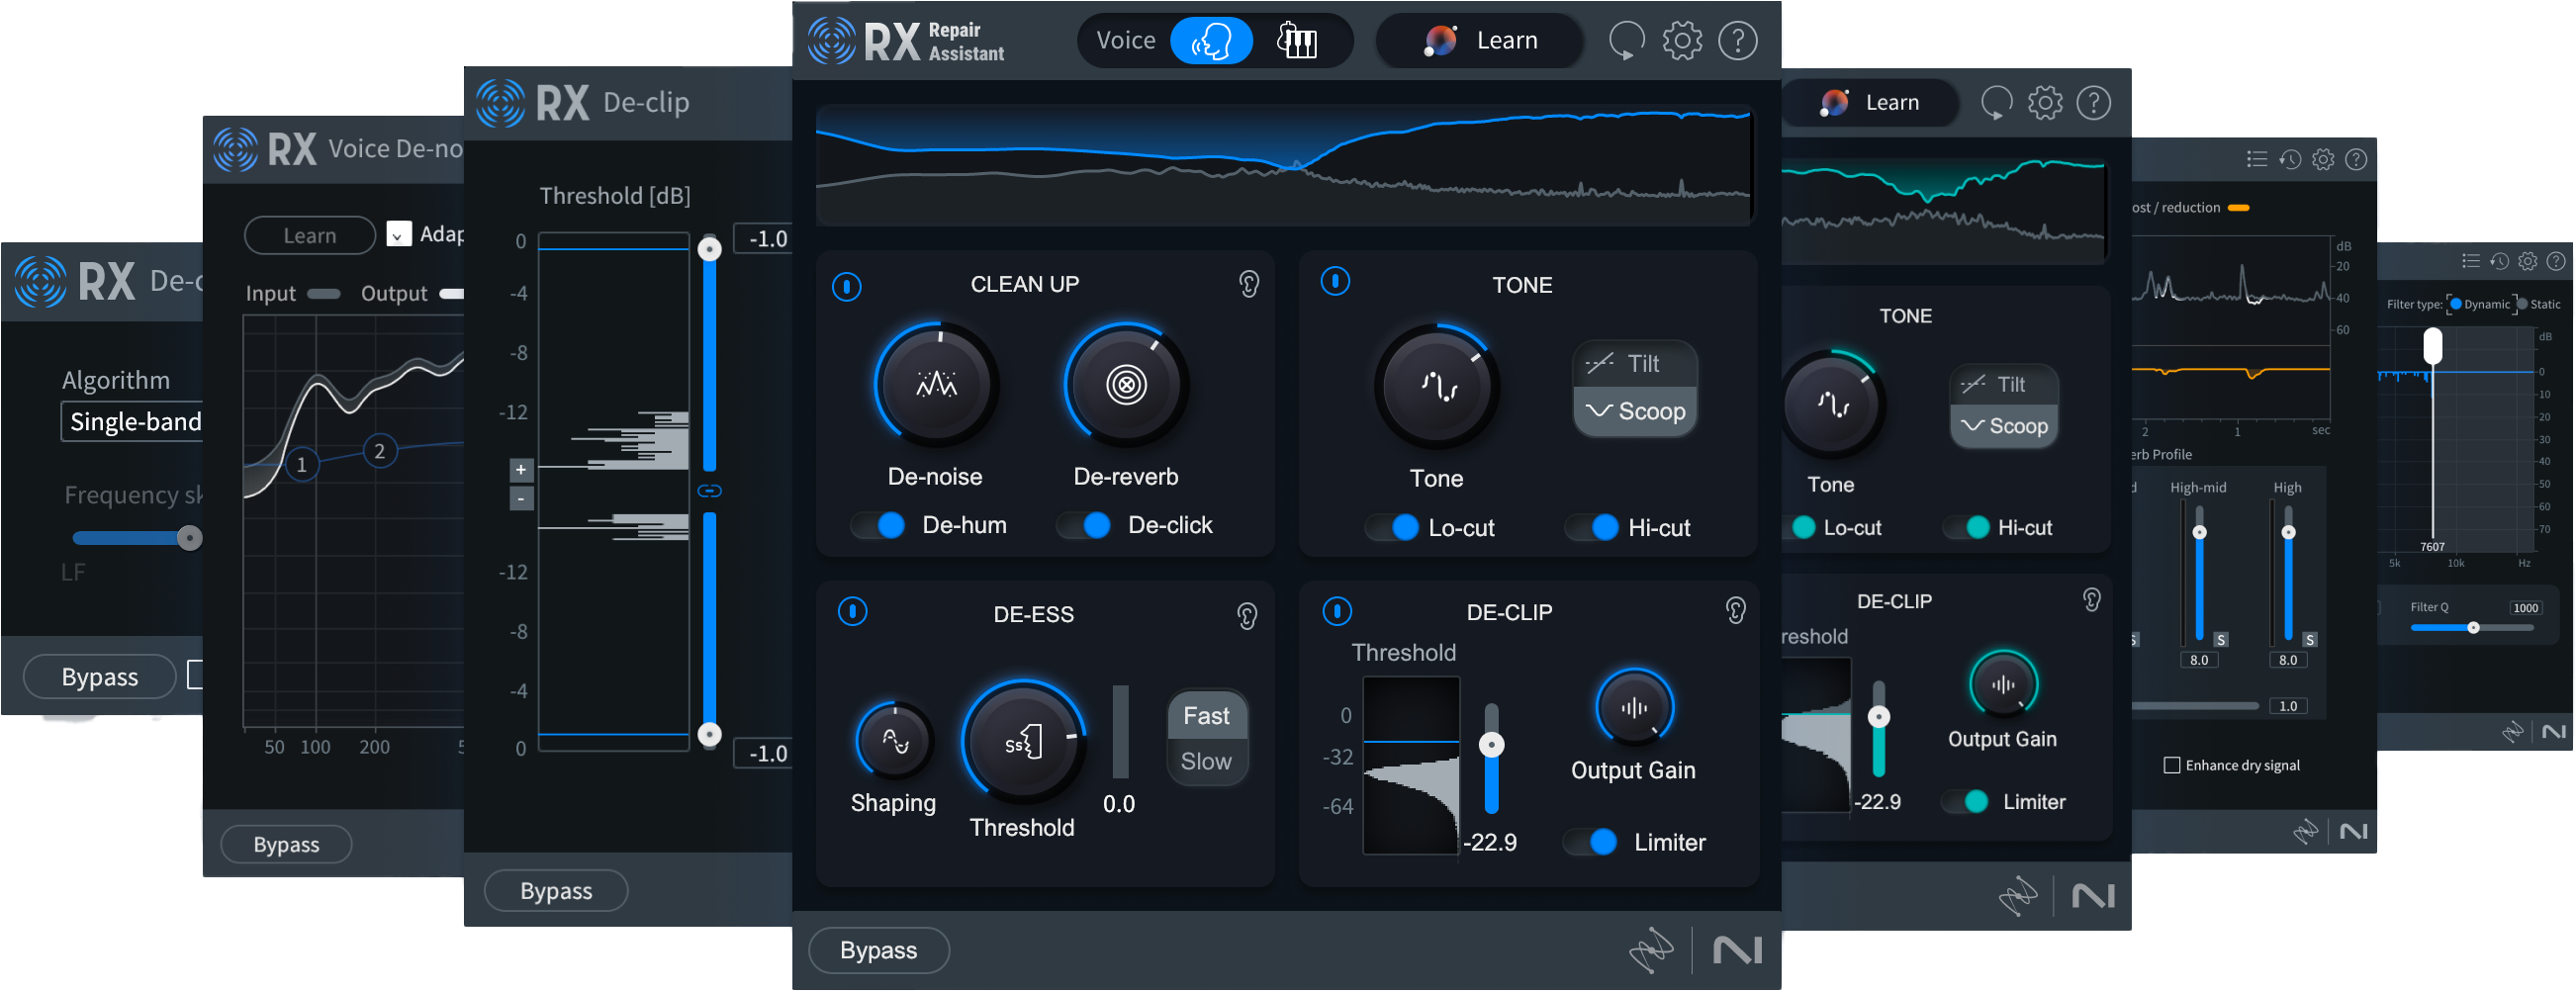The image size is (2576, 992).
Task: Open the Adaptive dropdown in Voice De-noise
Action: coord(399,235)
